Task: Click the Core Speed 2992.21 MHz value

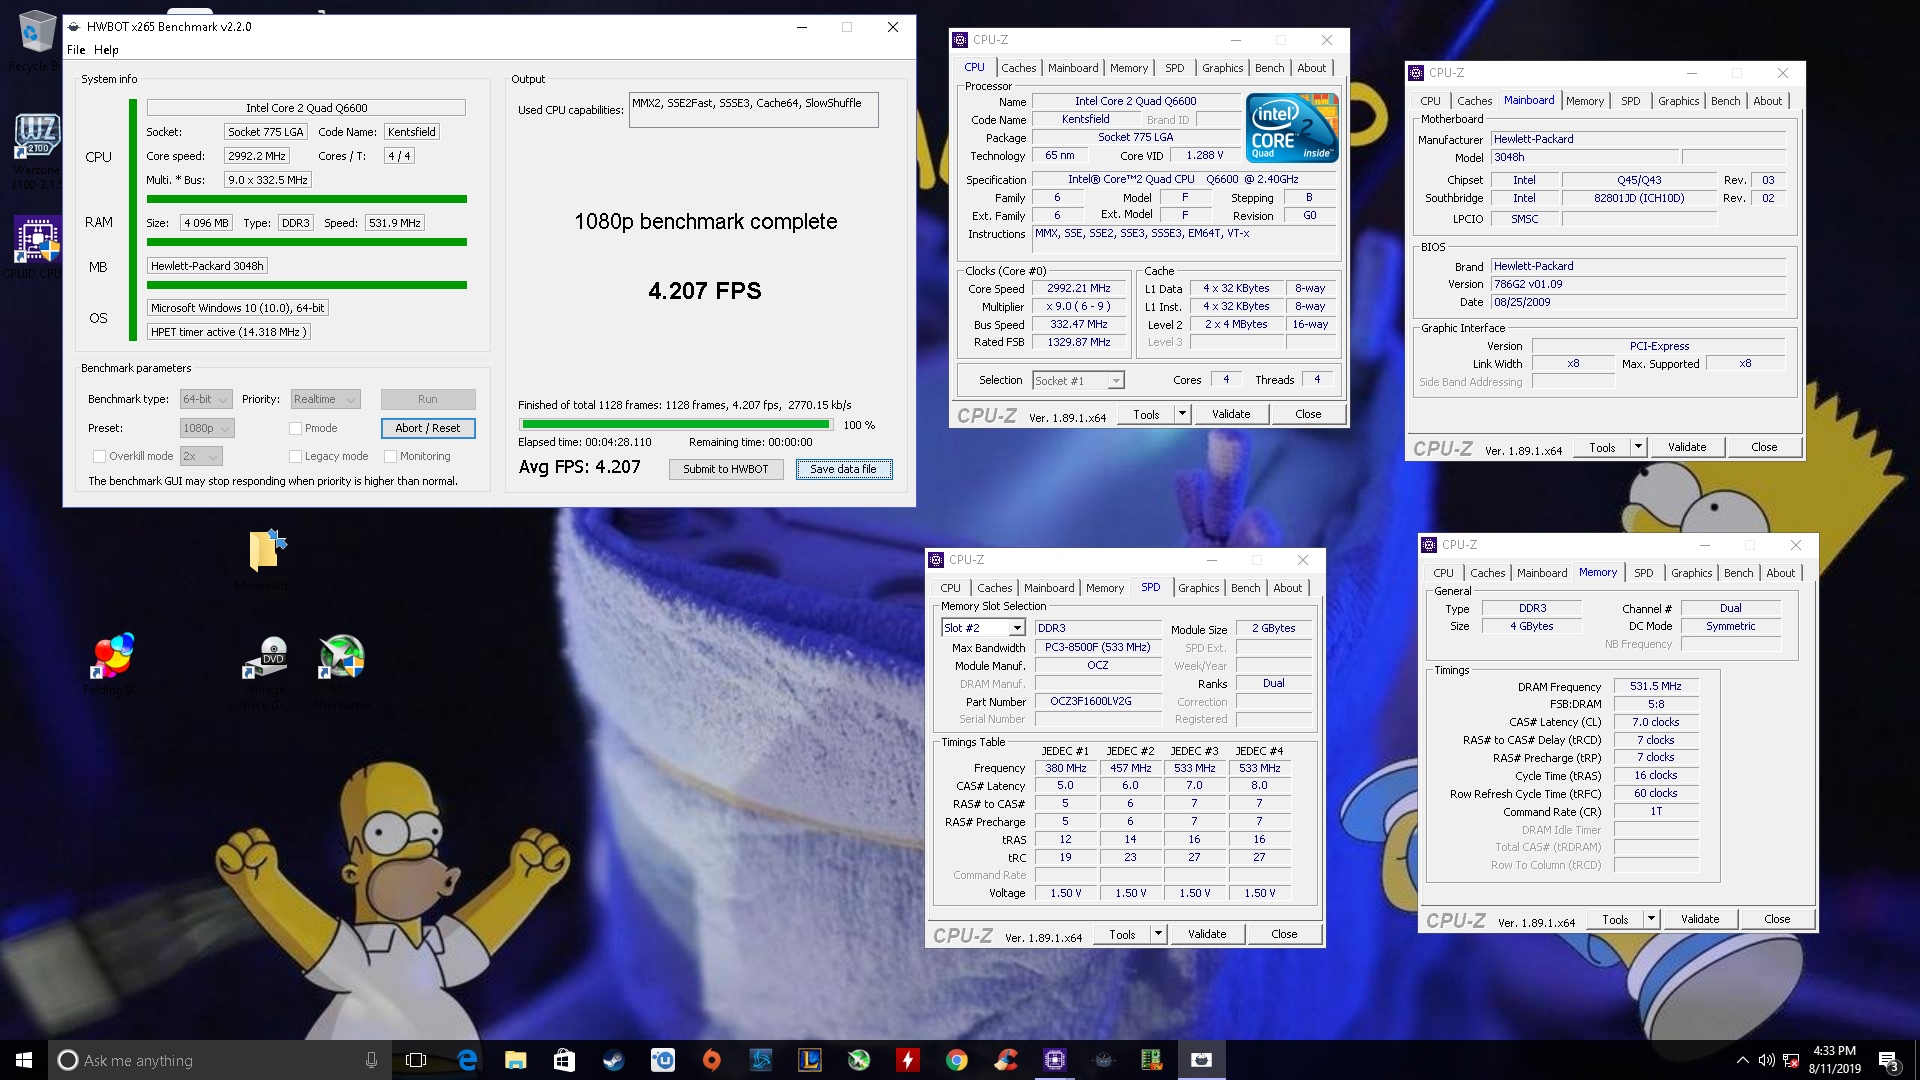Action: [1079, 288]
